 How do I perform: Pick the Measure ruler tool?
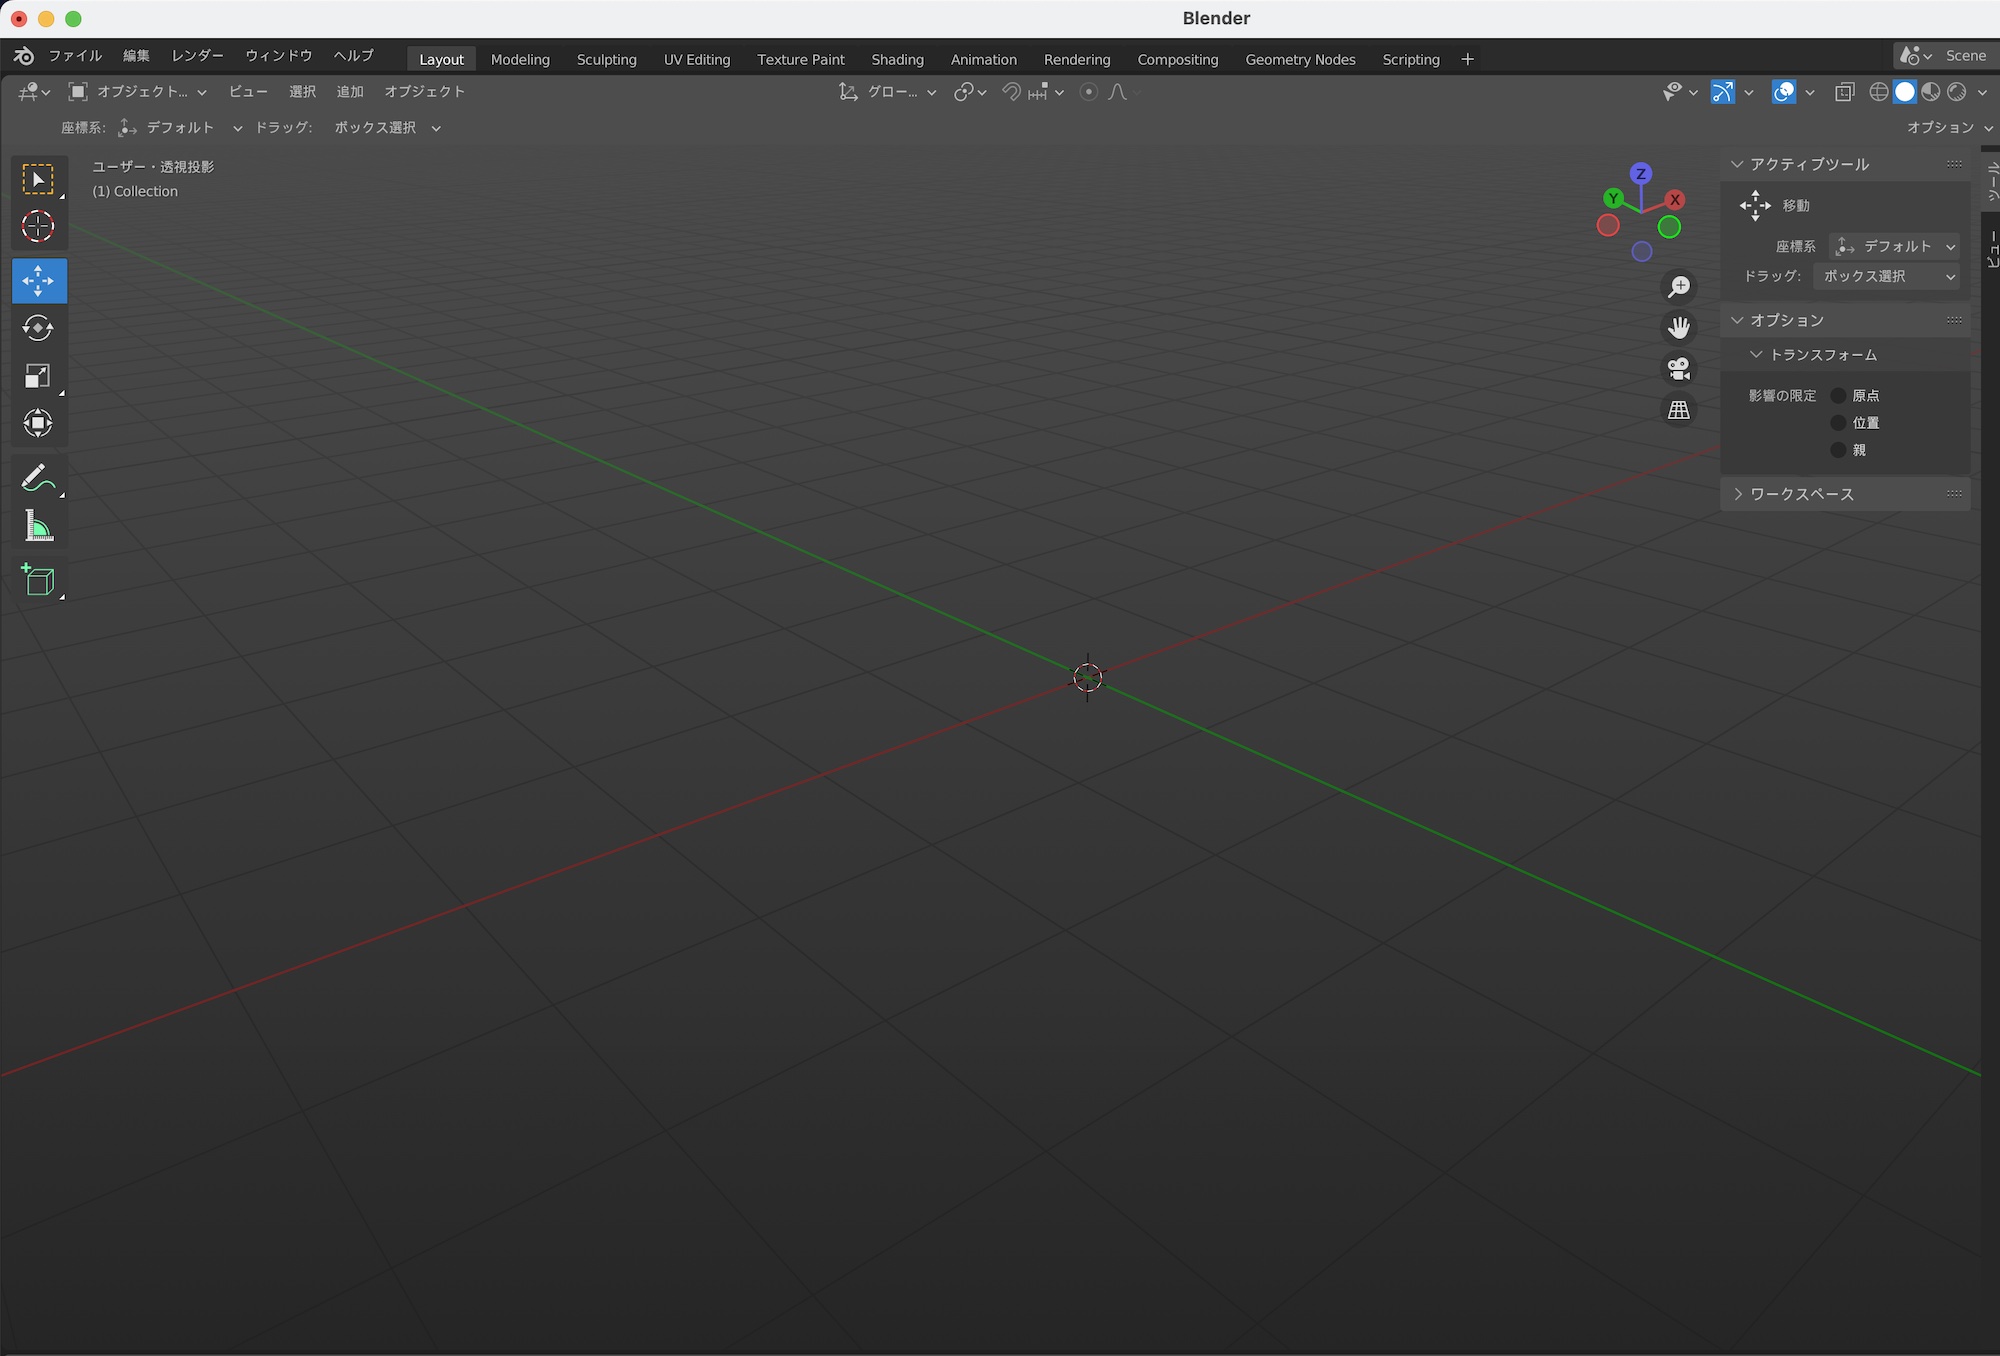[x=38, y=526]
